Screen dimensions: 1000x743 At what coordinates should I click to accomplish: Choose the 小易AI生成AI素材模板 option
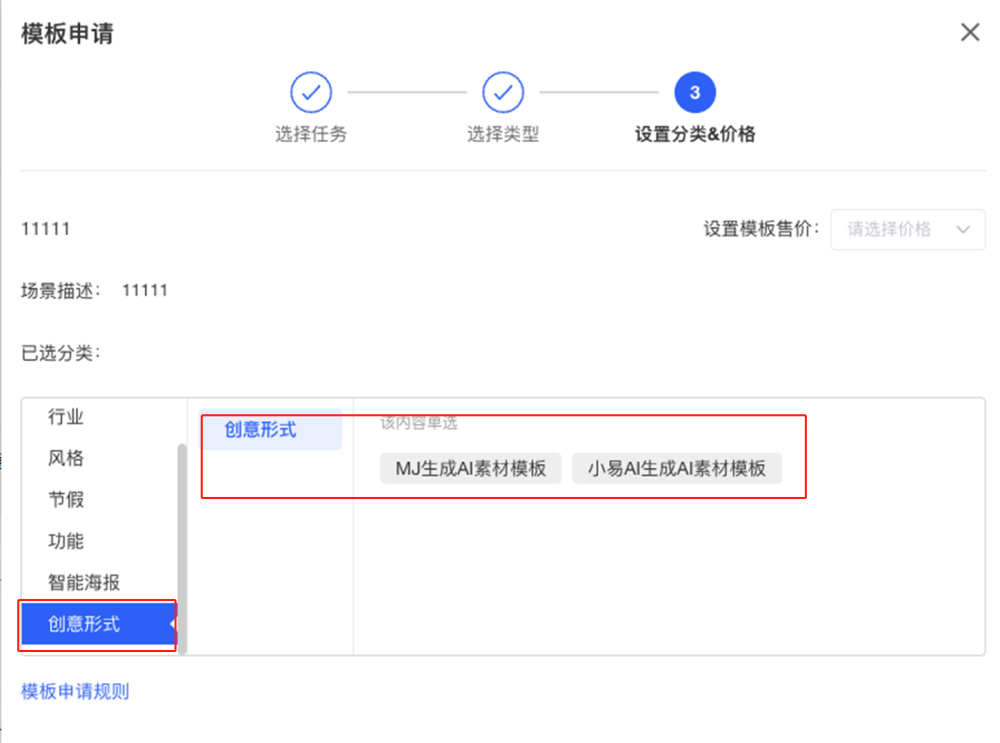coord(677,468)
